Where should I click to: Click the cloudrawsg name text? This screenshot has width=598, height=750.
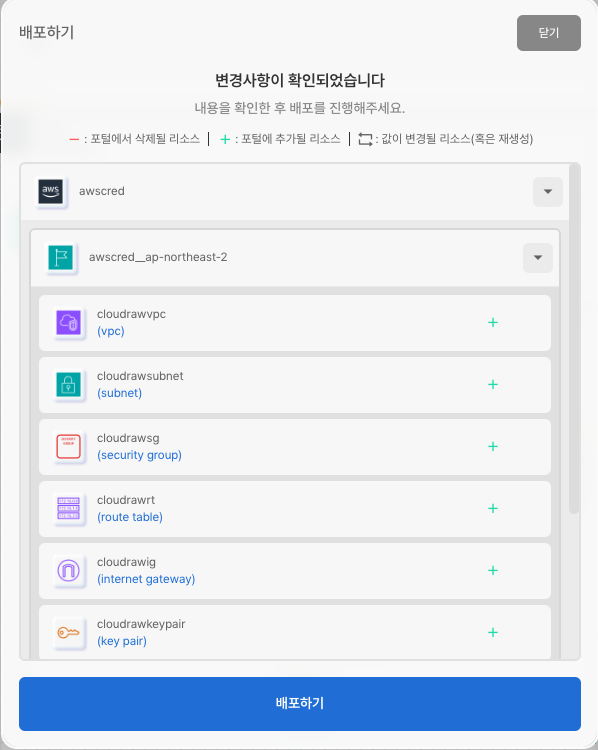[x=128, y=438]
